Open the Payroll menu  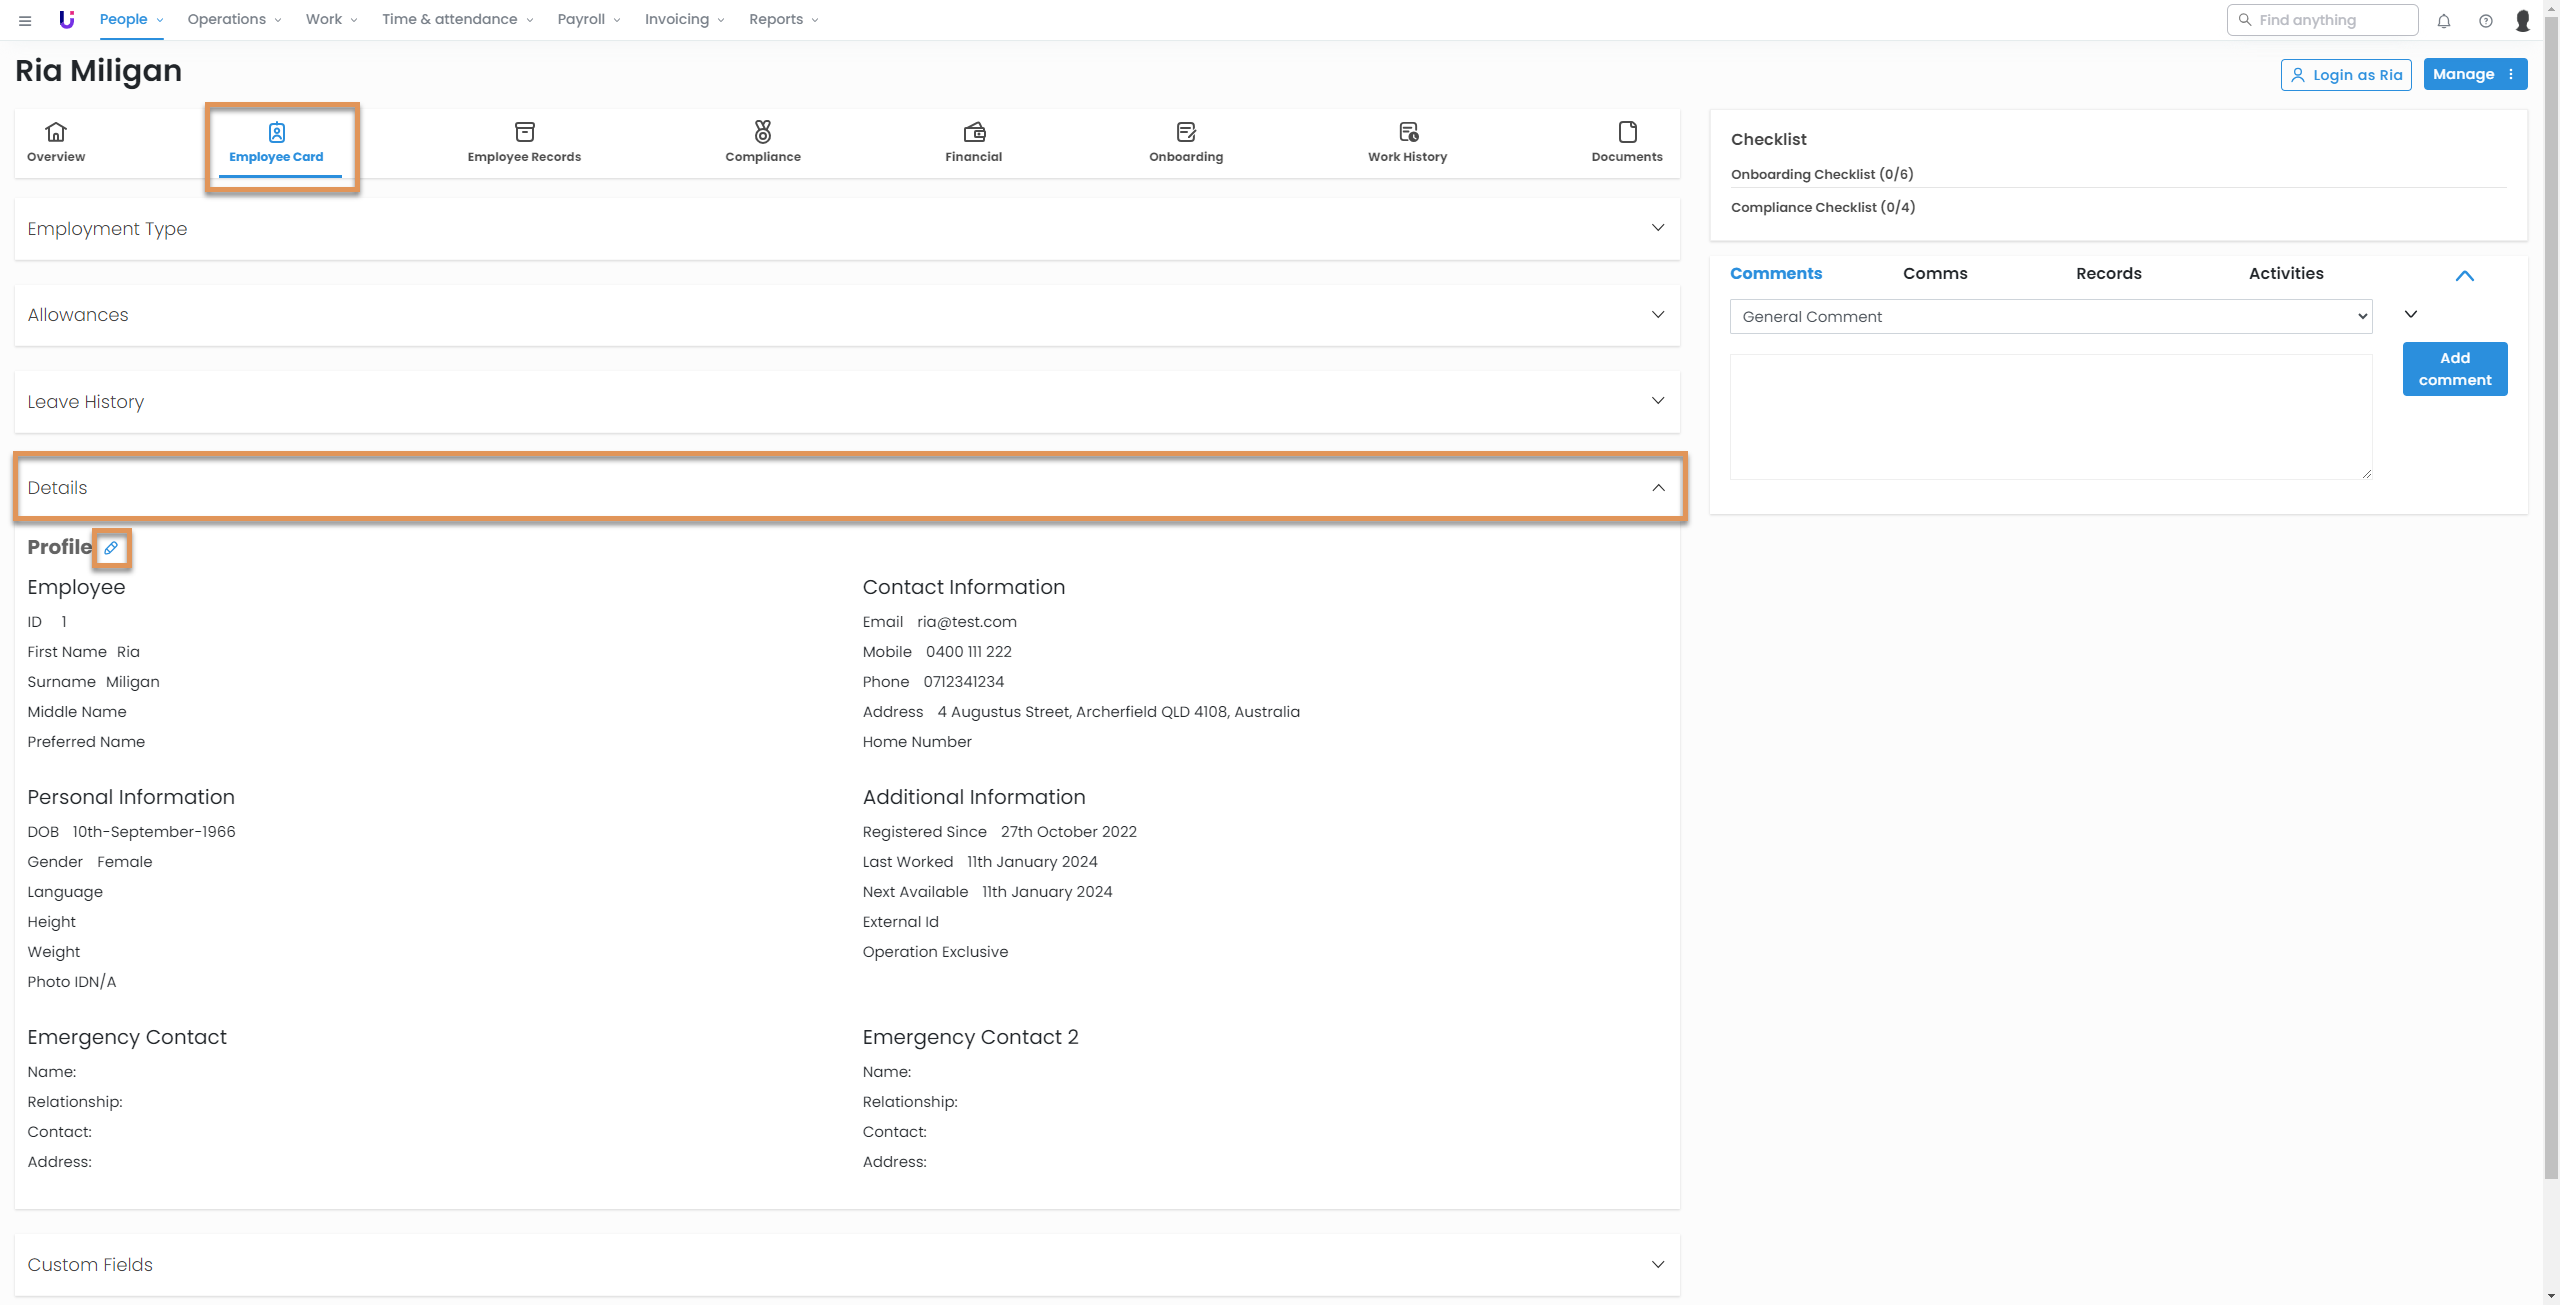click(x=588, y=19)
